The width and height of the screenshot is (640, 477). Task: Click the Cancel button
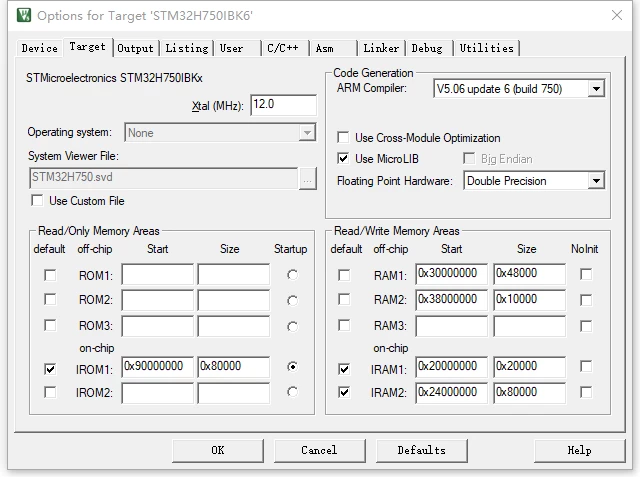[320, 450]
